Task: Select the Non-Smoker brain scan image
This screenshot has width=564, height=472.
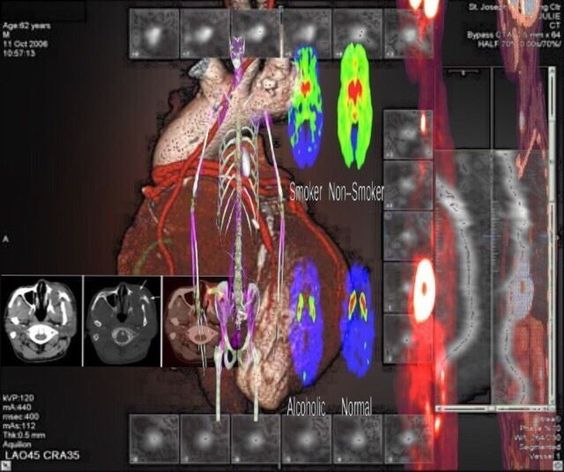Action: [354, 106]
